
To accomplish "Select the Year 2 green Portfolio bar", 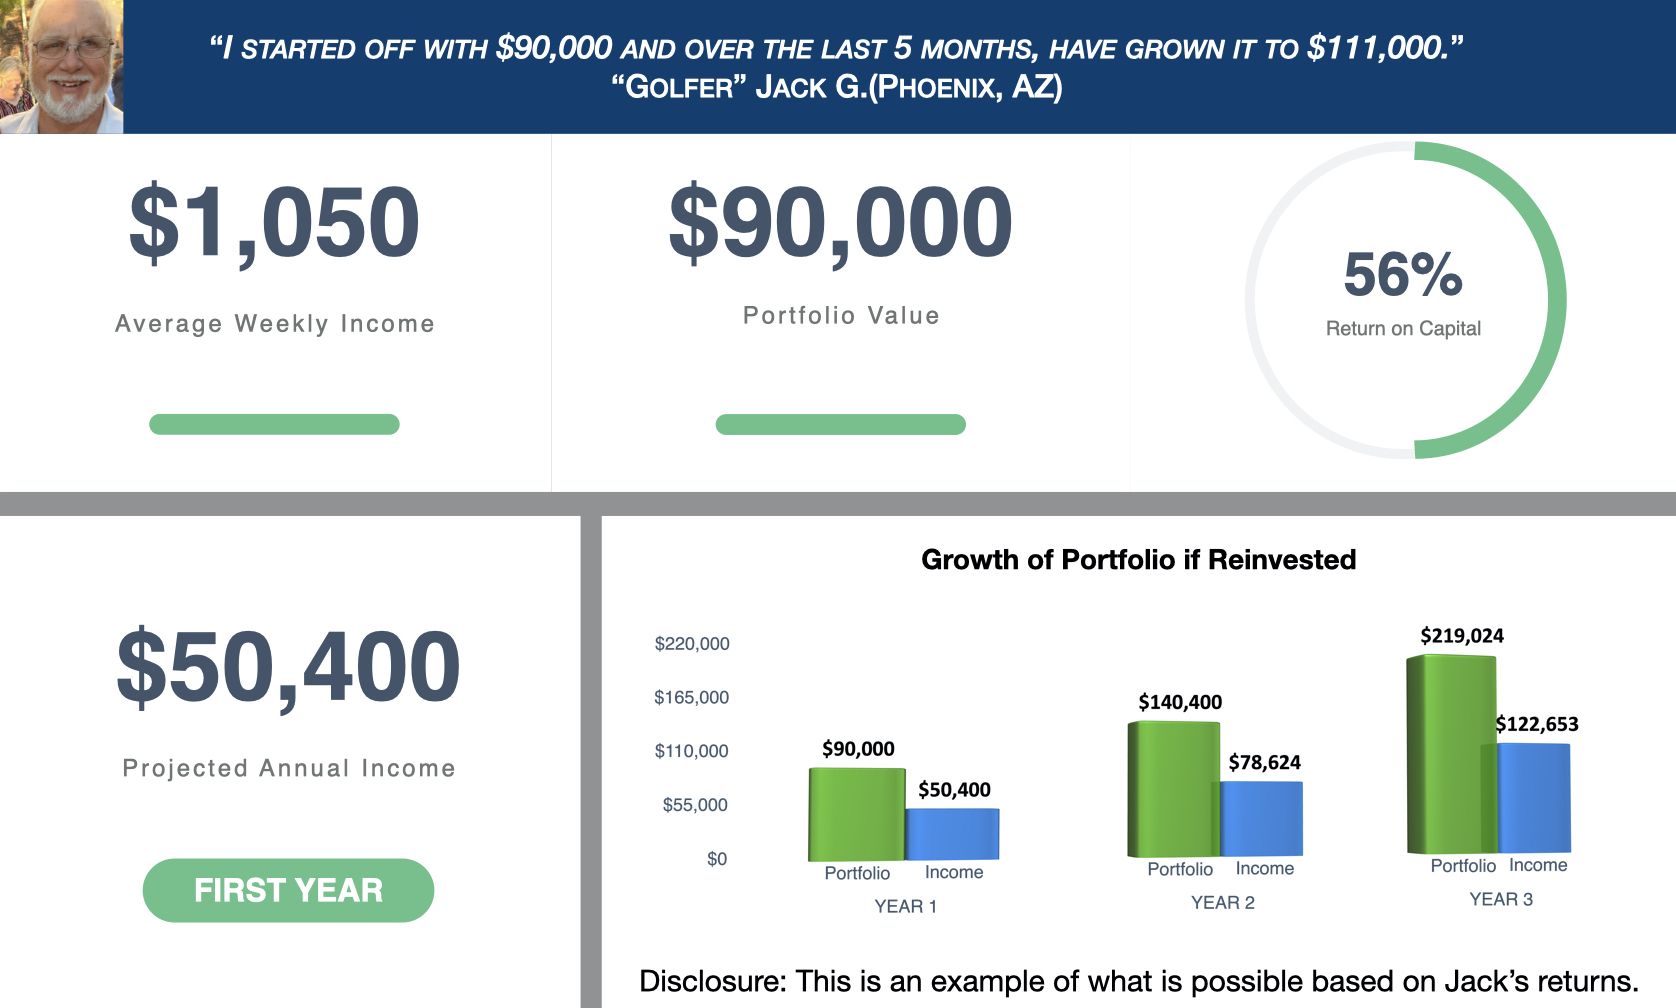I will click(x=1171, y=789).
